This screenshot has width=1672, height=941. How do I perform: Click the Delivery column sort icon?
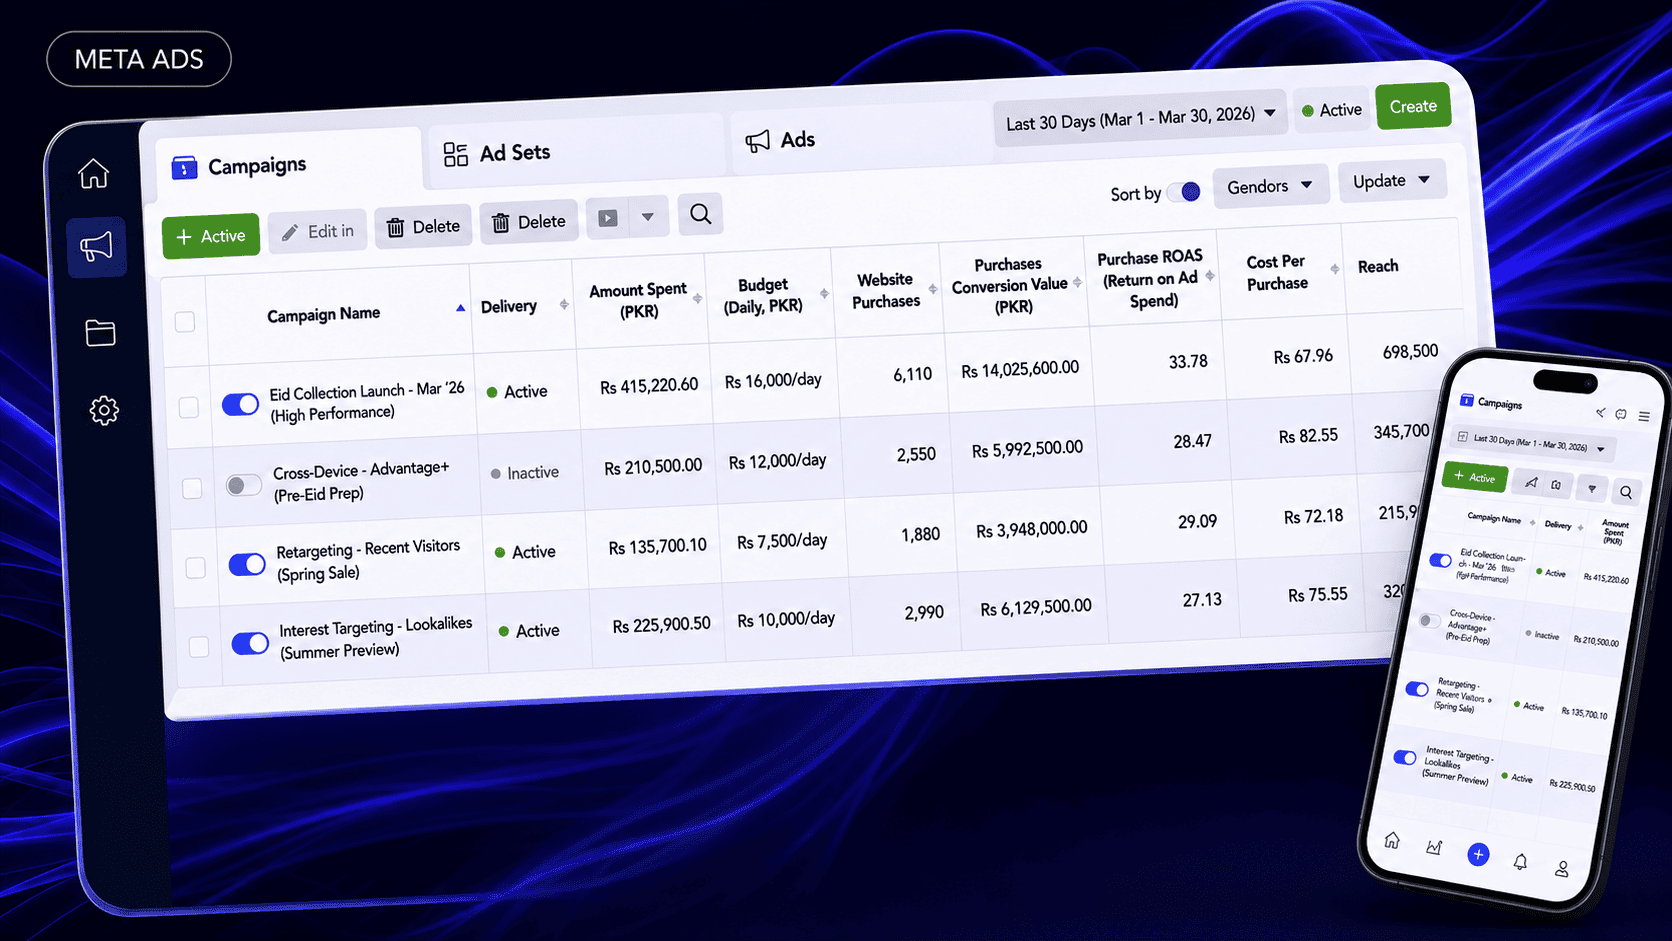pos(564,304)
